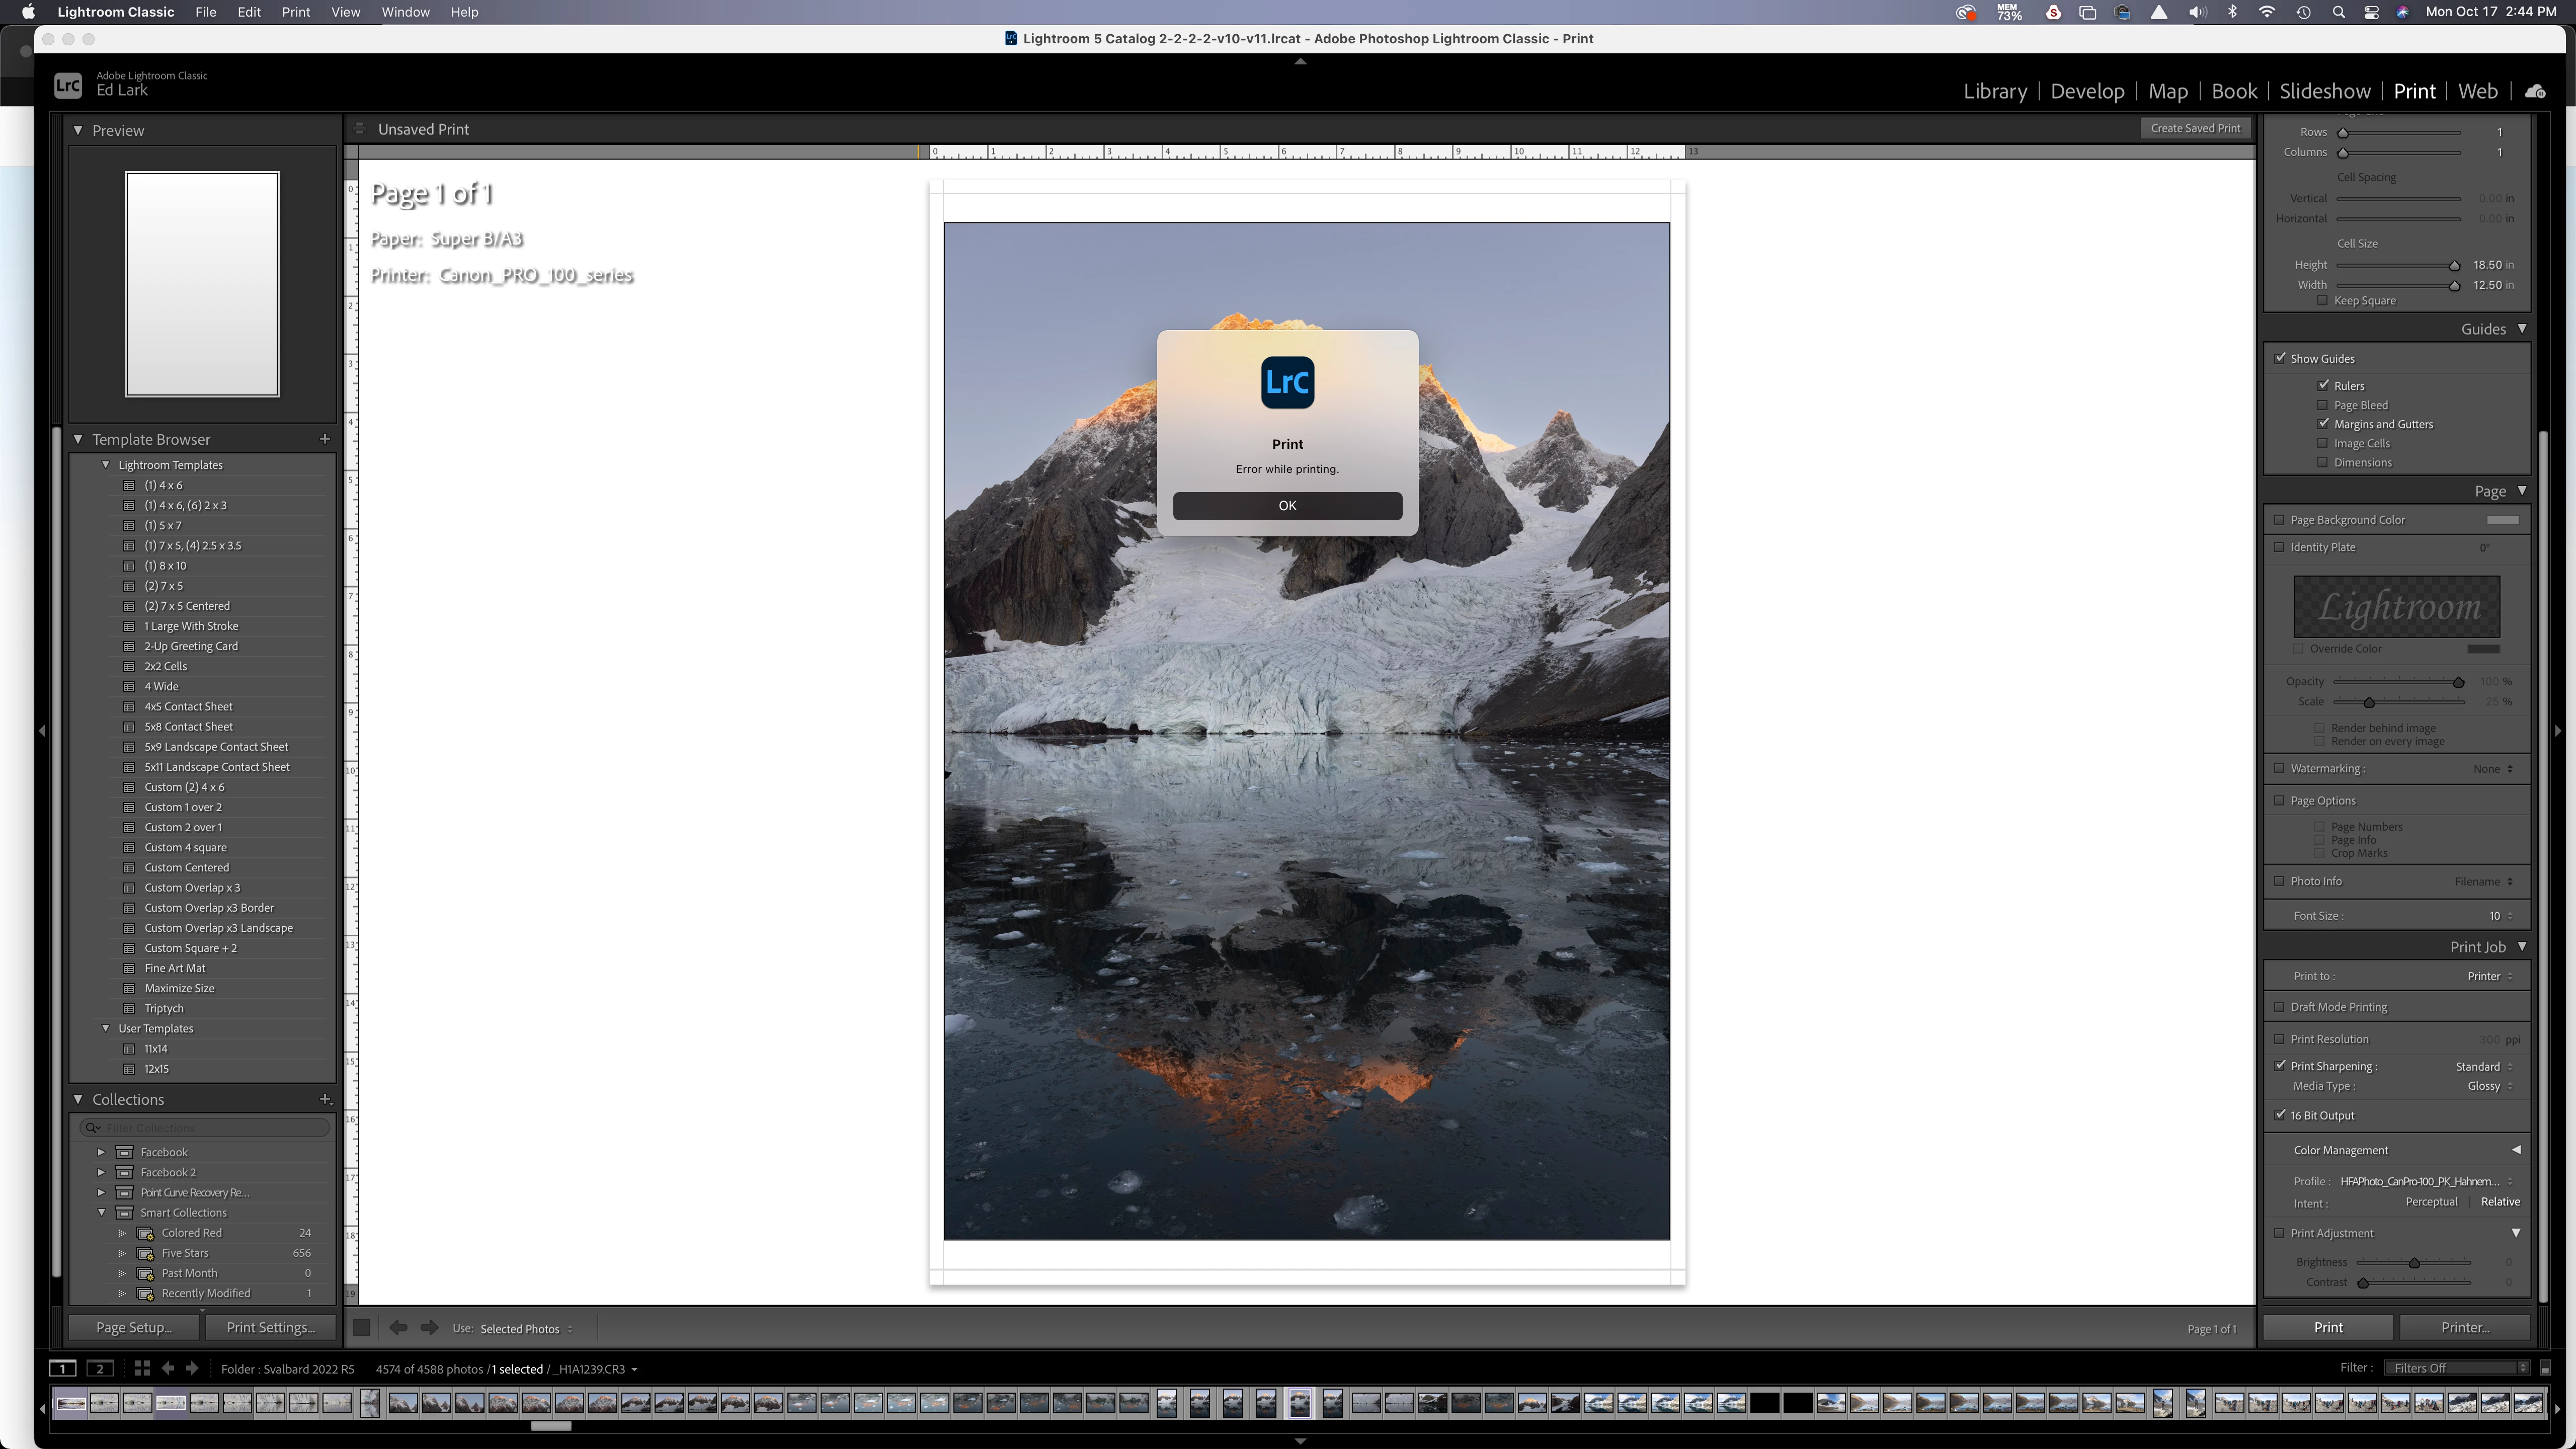The height and width of the screenshot is (1449, 2576).
Task: Enable the Page Bleed guide checkbox
Action: click(x=2322, y=405)
